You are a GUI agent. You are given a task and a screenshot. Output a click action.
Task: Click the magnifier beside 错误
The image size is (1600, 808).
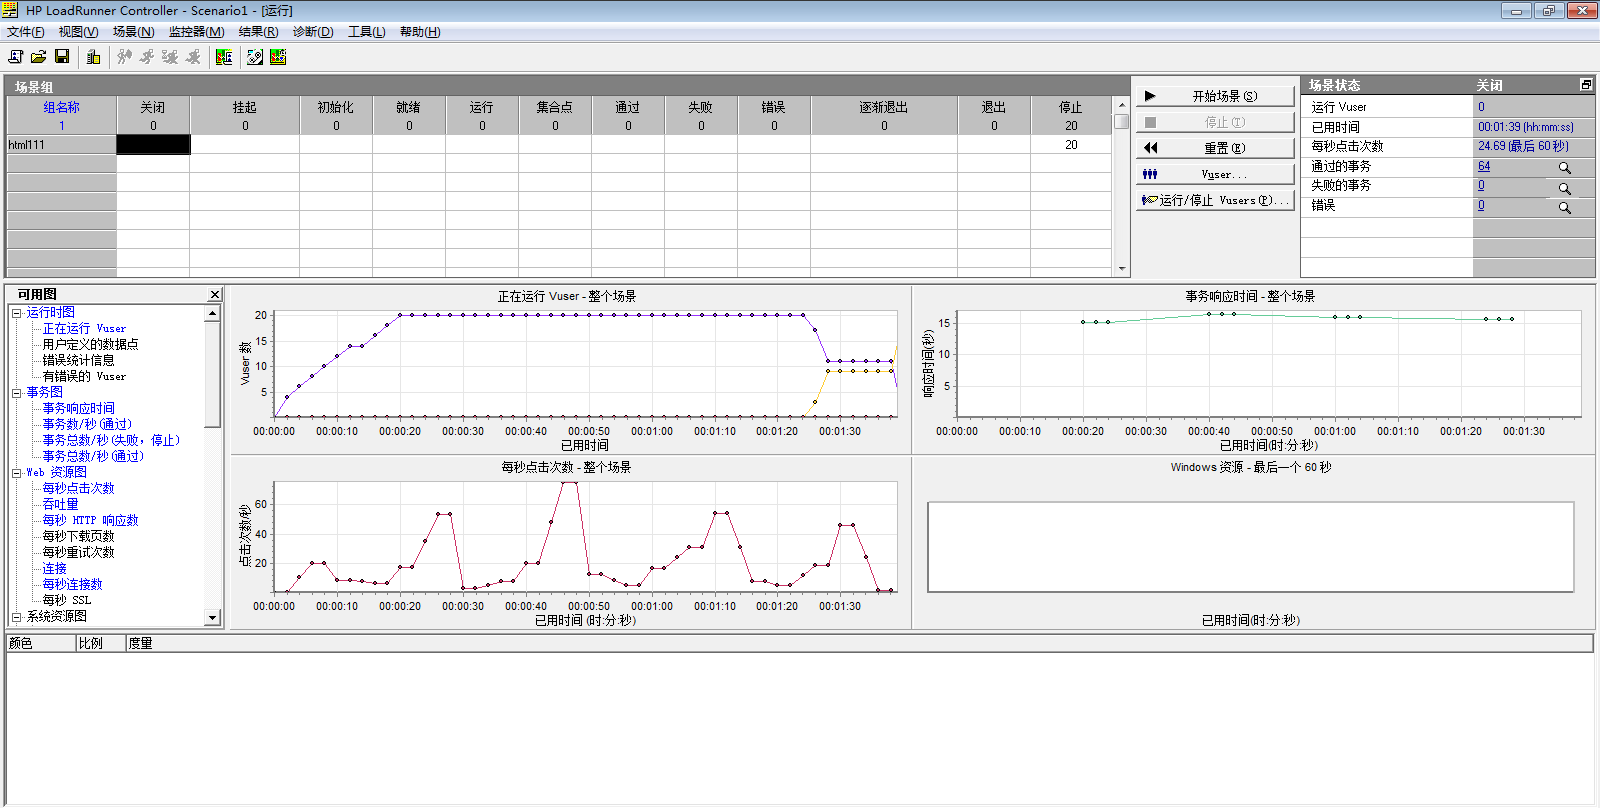[1564, 208]
